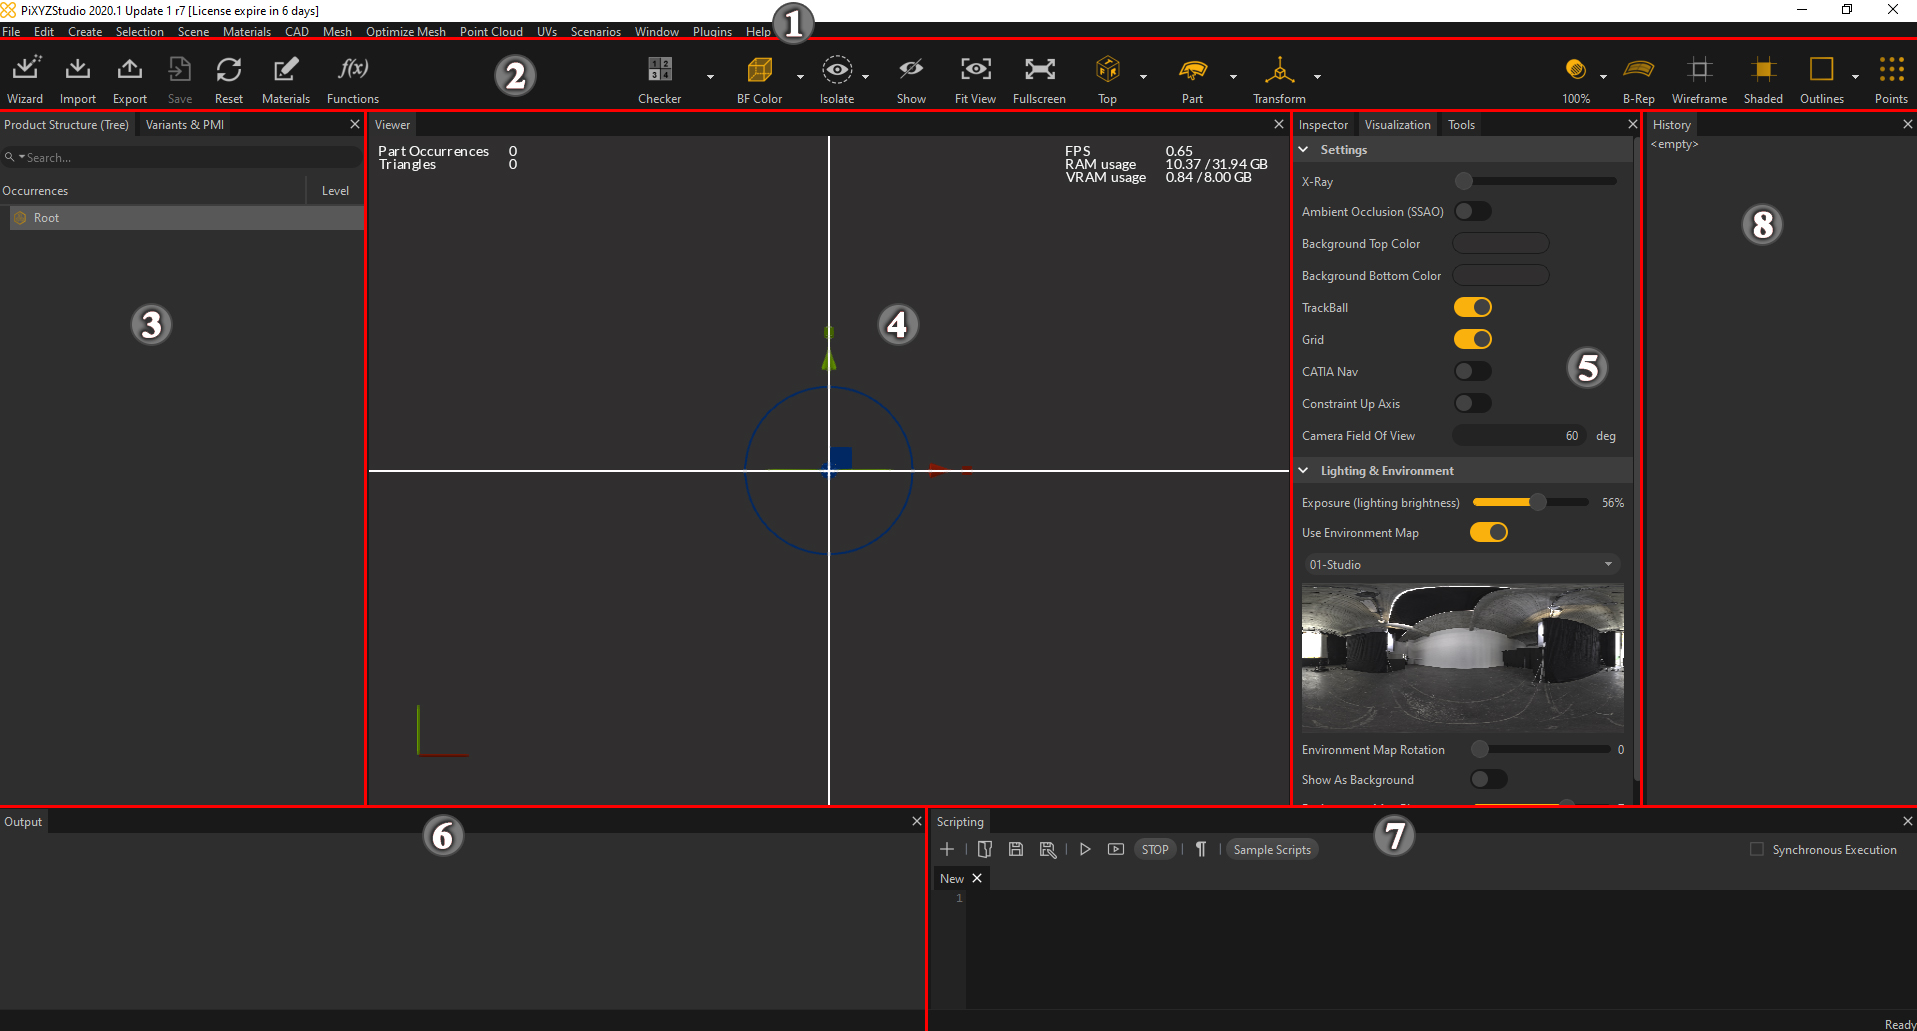
Task: Click the Sample Scripts button
Action: point(1271,849)
